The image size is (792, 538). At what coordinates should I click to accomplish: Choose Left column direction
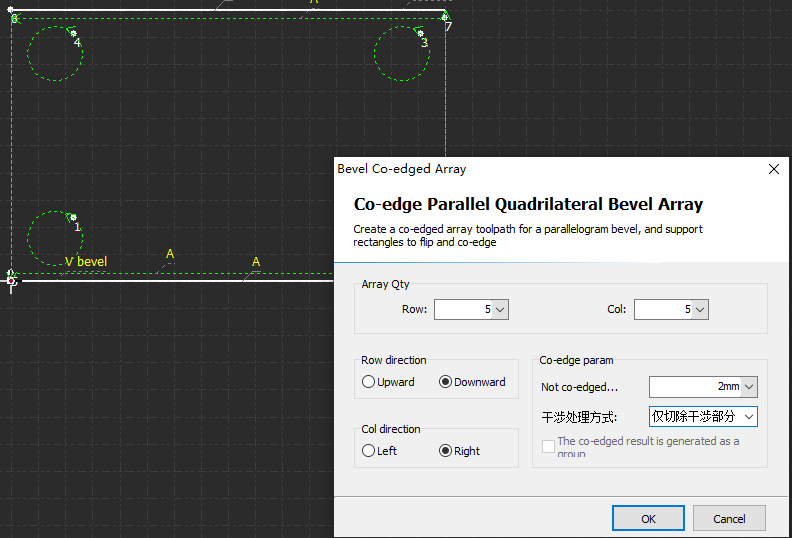pyautogui.click(x=368, y=451)
